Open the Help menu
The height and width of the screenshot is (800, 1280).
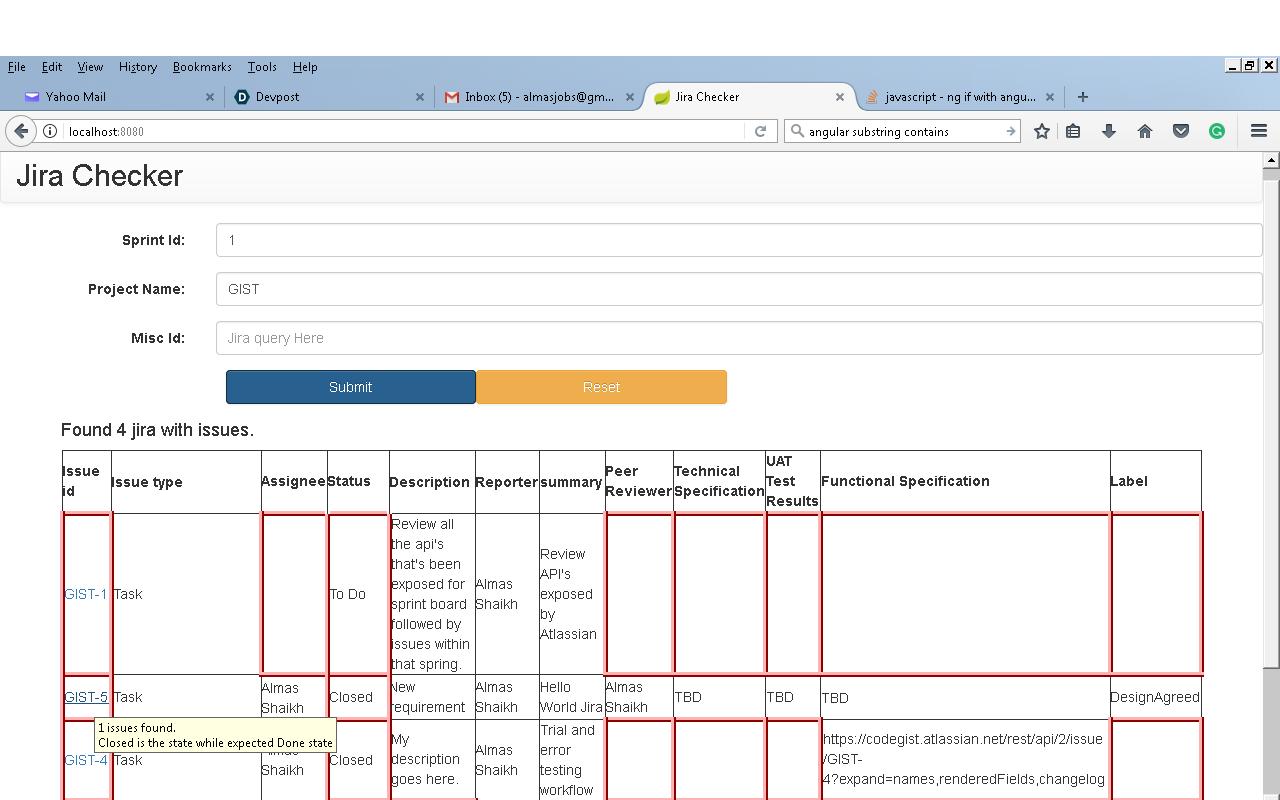(305, 67)
